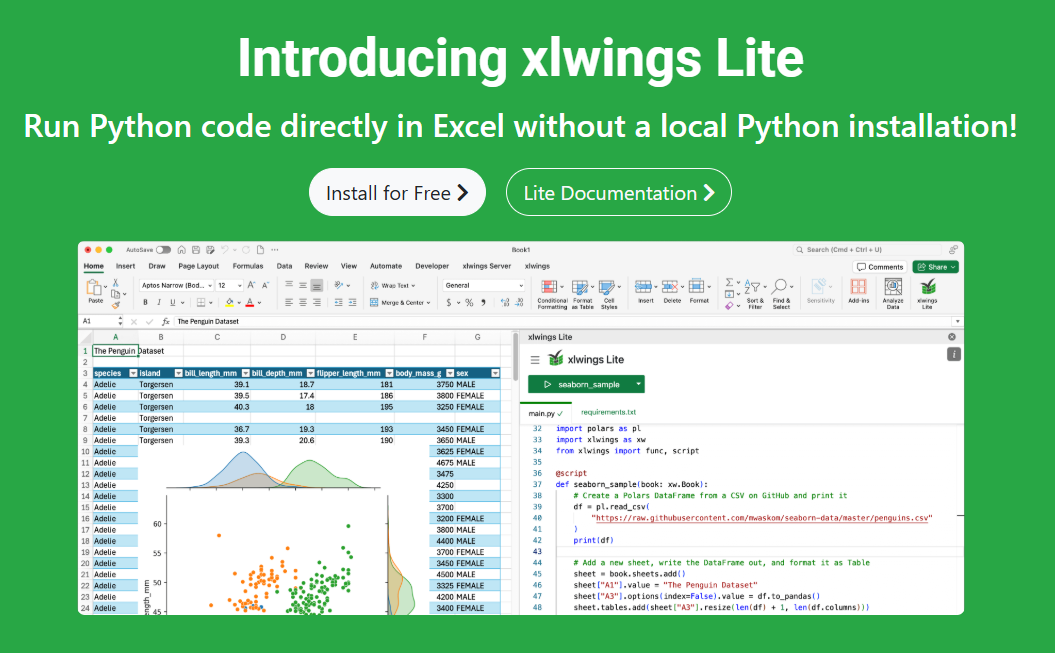Click the Install for Free button
This screenshot has width=1055, height=653.
tap(397, 192)
